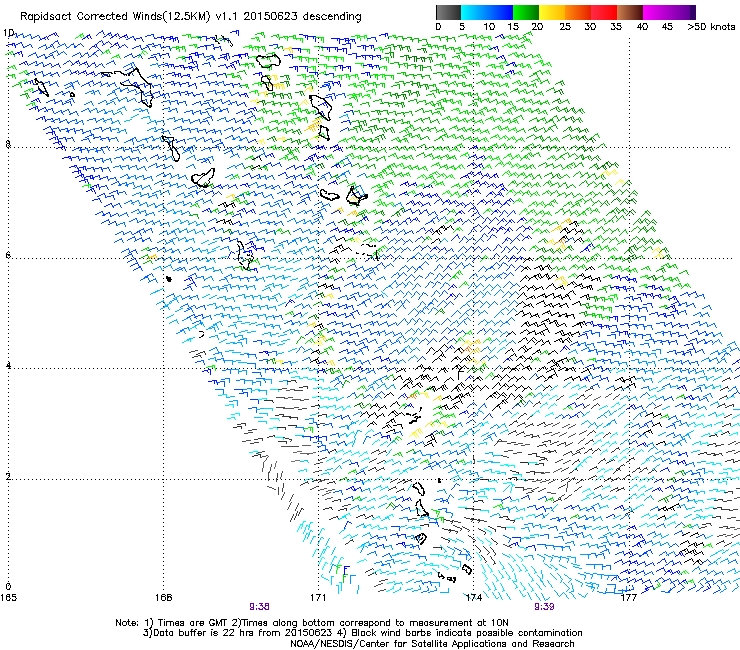Click the latitude label '4' on left axis
This screenshot has height=650, width=740.
coord(8,365)
